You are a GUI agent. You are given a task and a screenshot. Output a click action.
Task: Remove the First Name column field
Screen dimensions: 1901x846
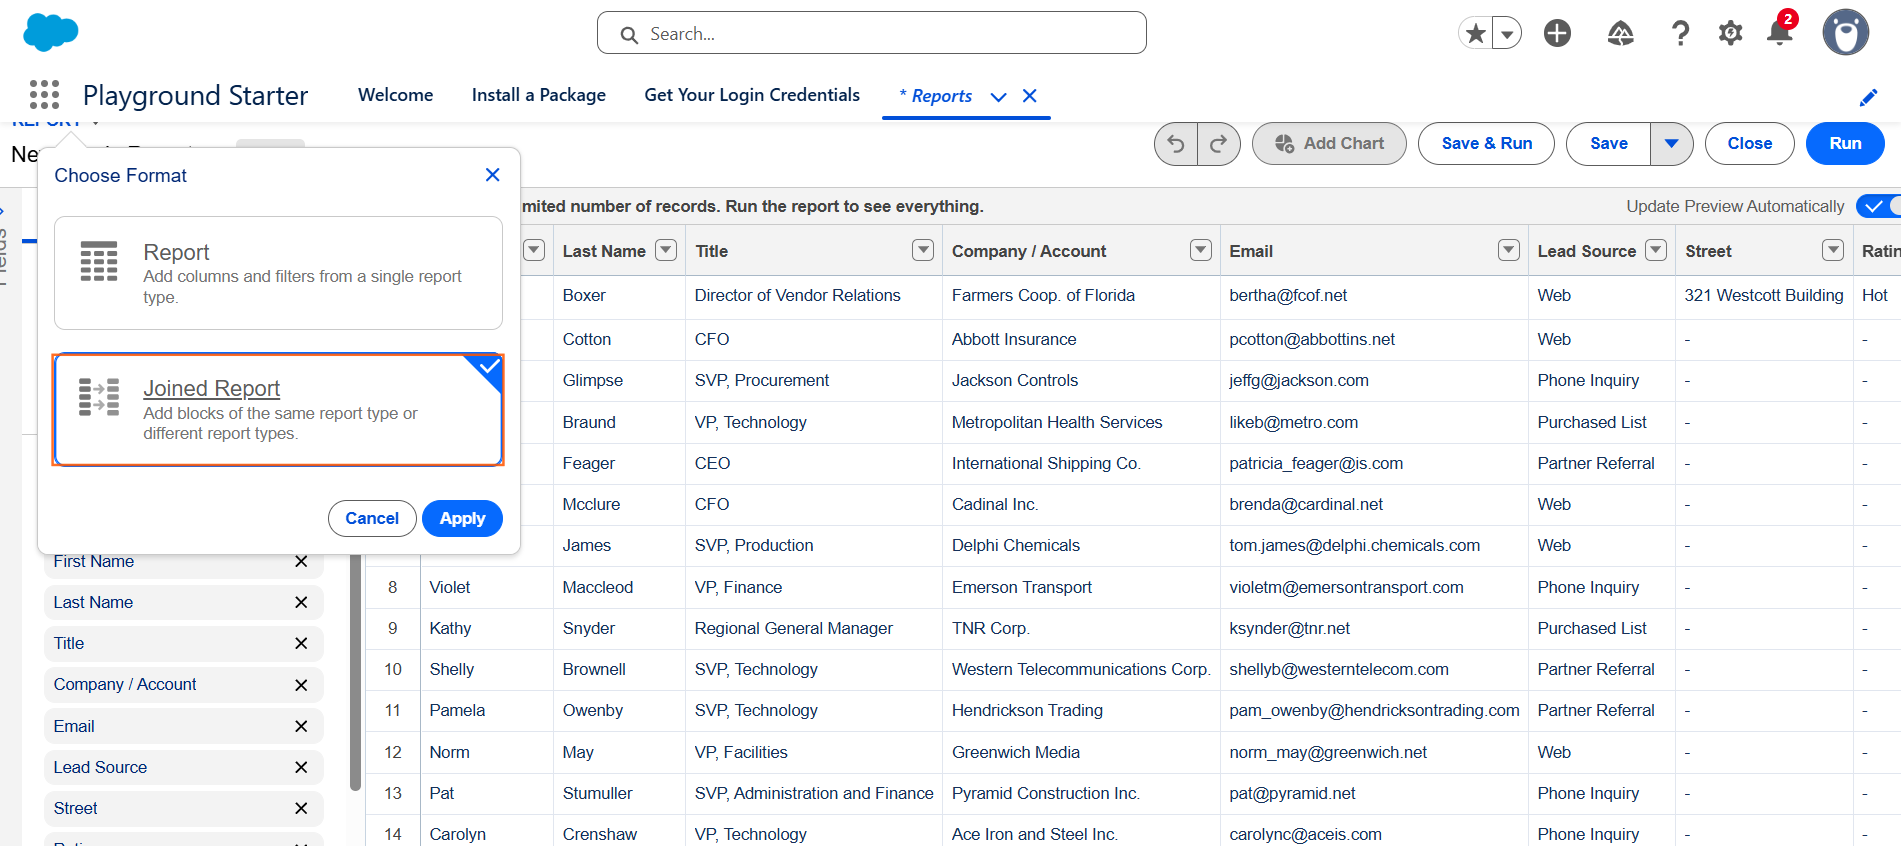[301, 562]
